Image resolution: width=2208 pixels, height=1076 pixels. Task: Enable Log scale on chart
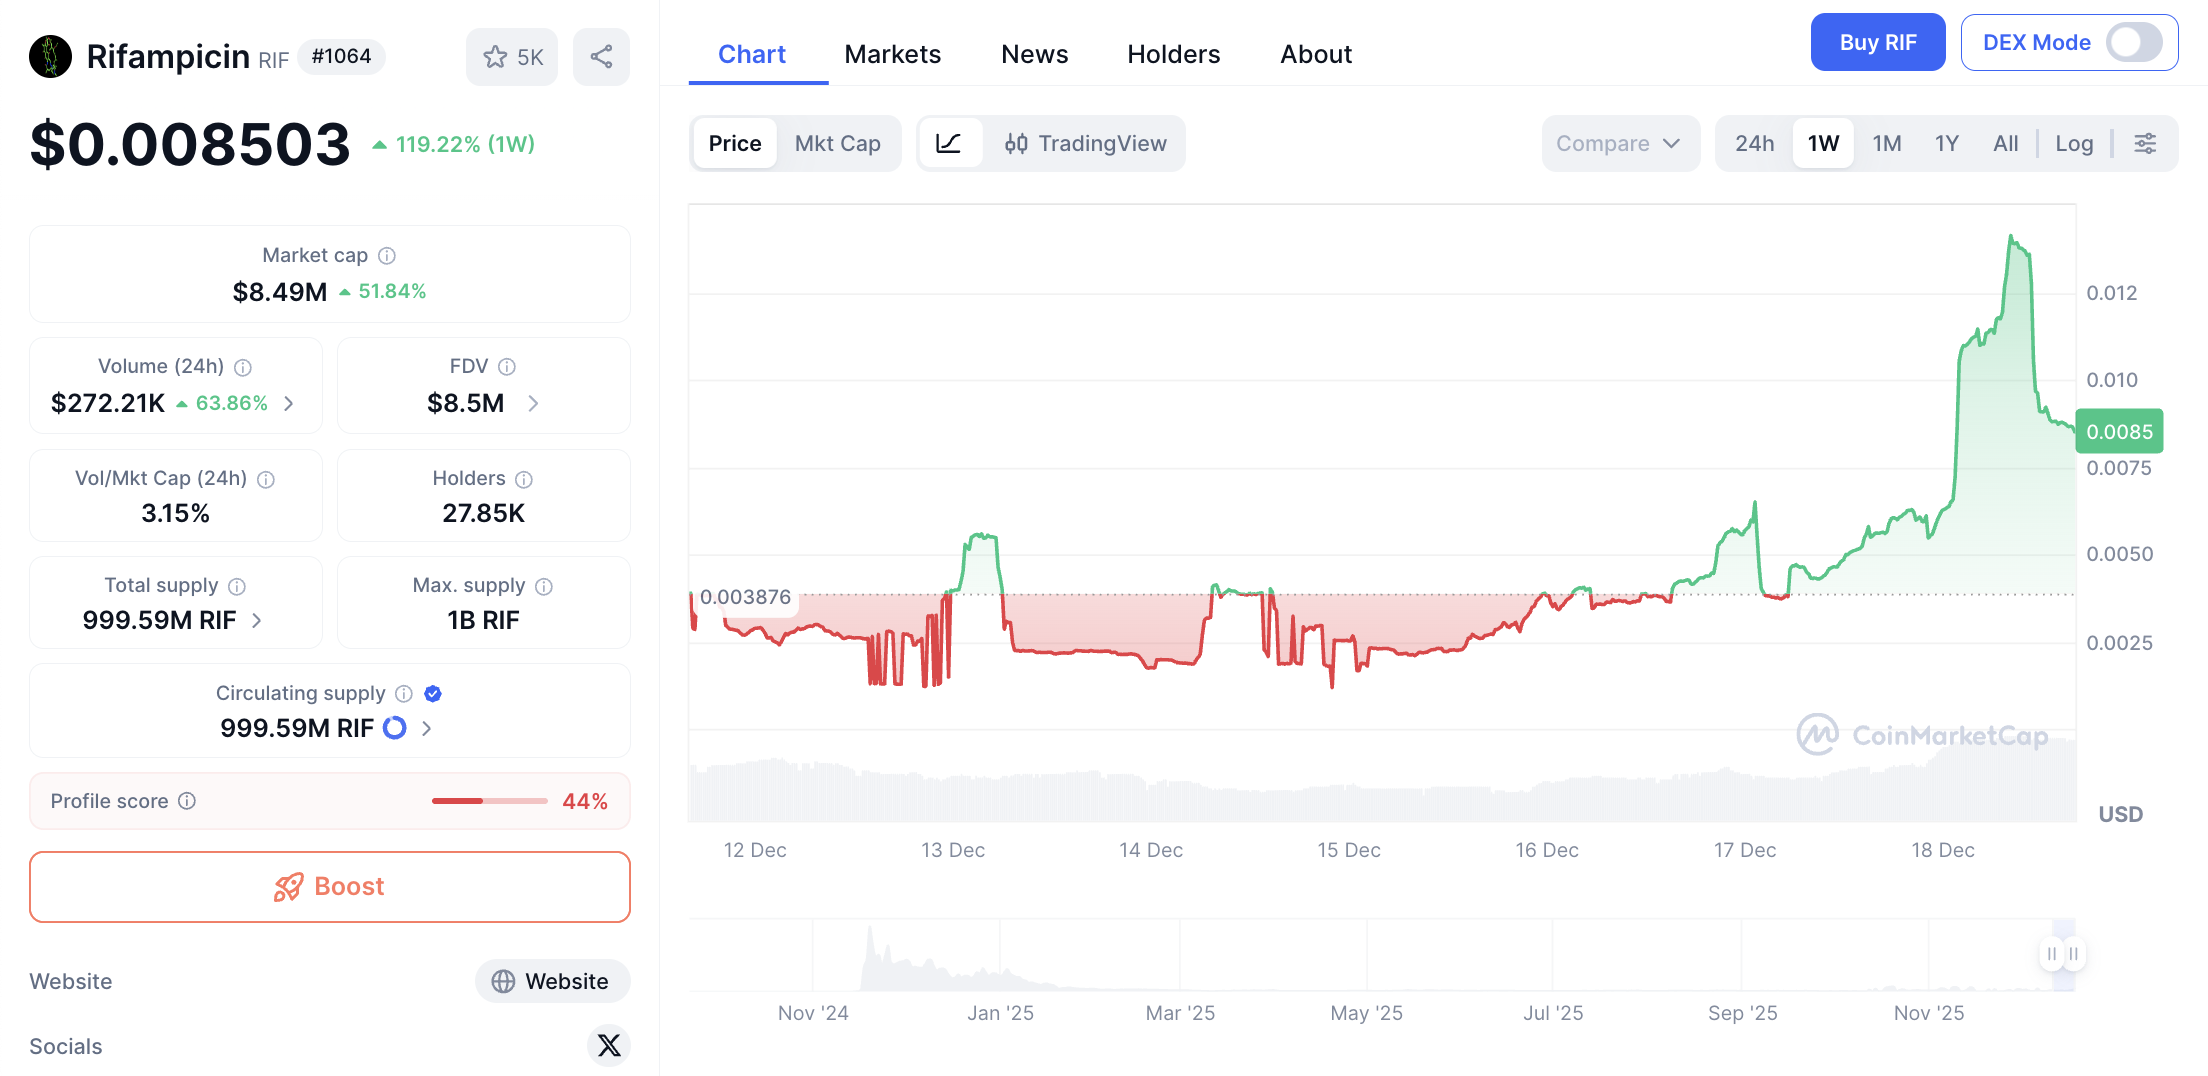click(2073, 143)
